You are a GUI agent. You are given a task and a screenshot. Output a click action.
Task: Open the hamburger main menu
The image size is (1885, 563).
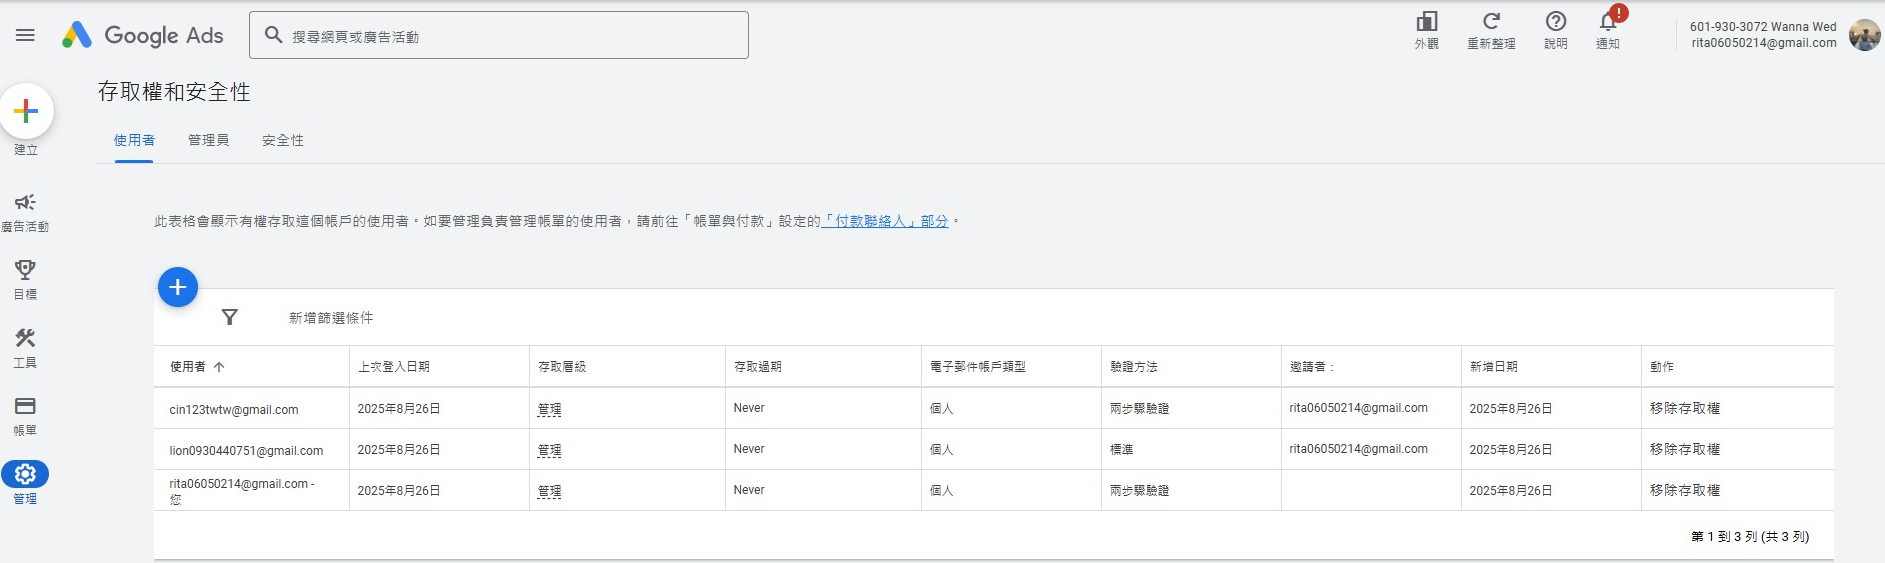(x=25, y=35)
